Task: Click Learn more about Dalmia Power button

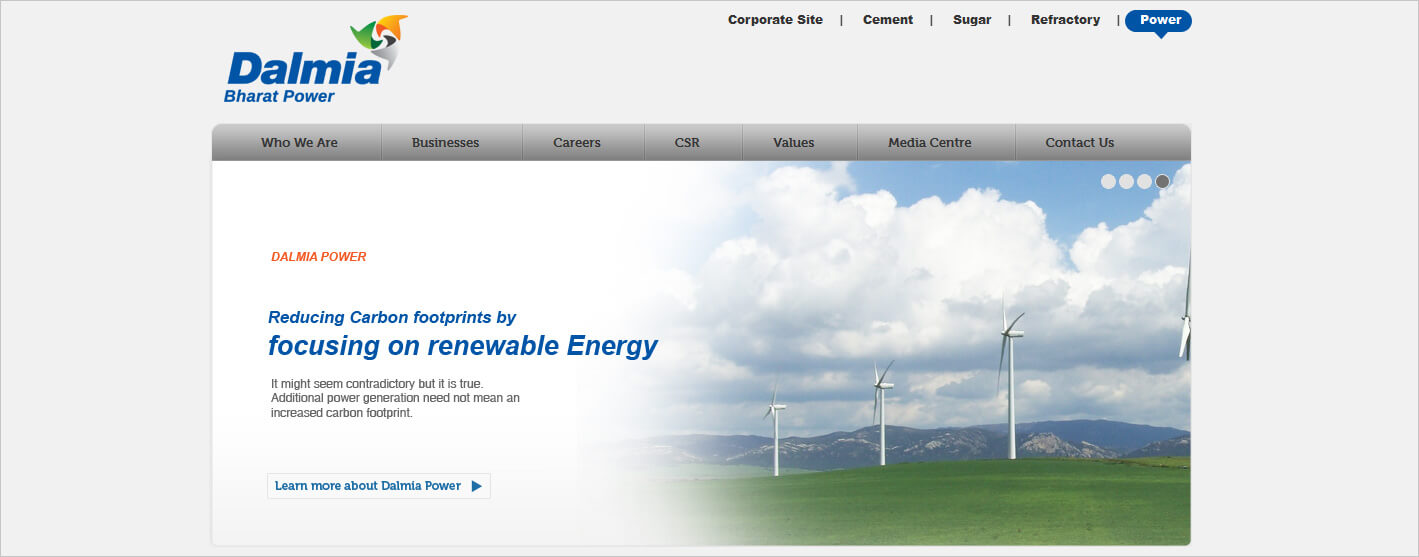Action: click(x=379, y=486)
